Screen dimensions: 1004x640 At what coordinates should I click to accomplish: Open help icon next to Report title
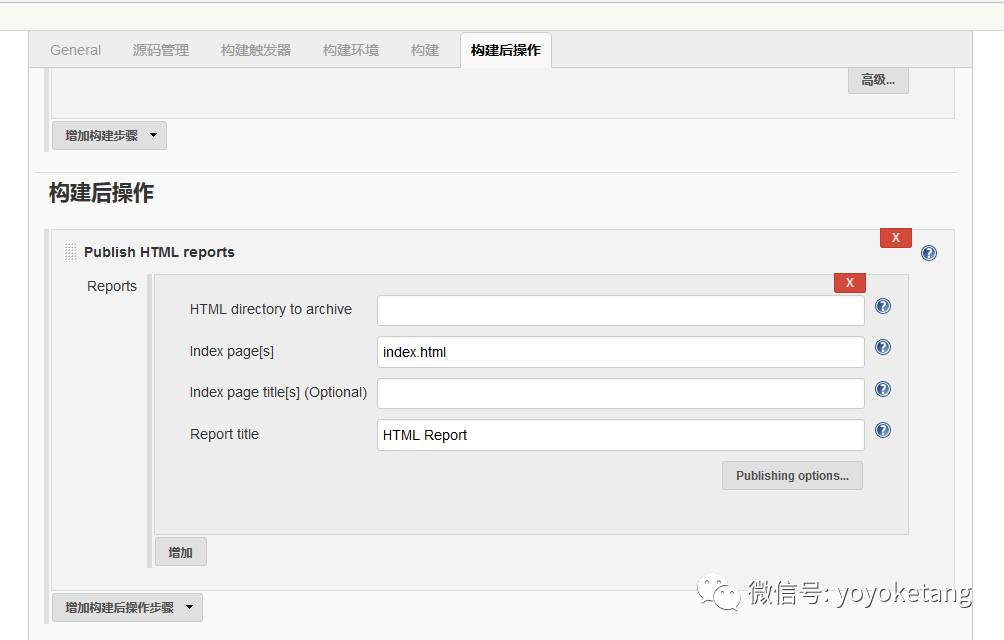coord(883,430)
